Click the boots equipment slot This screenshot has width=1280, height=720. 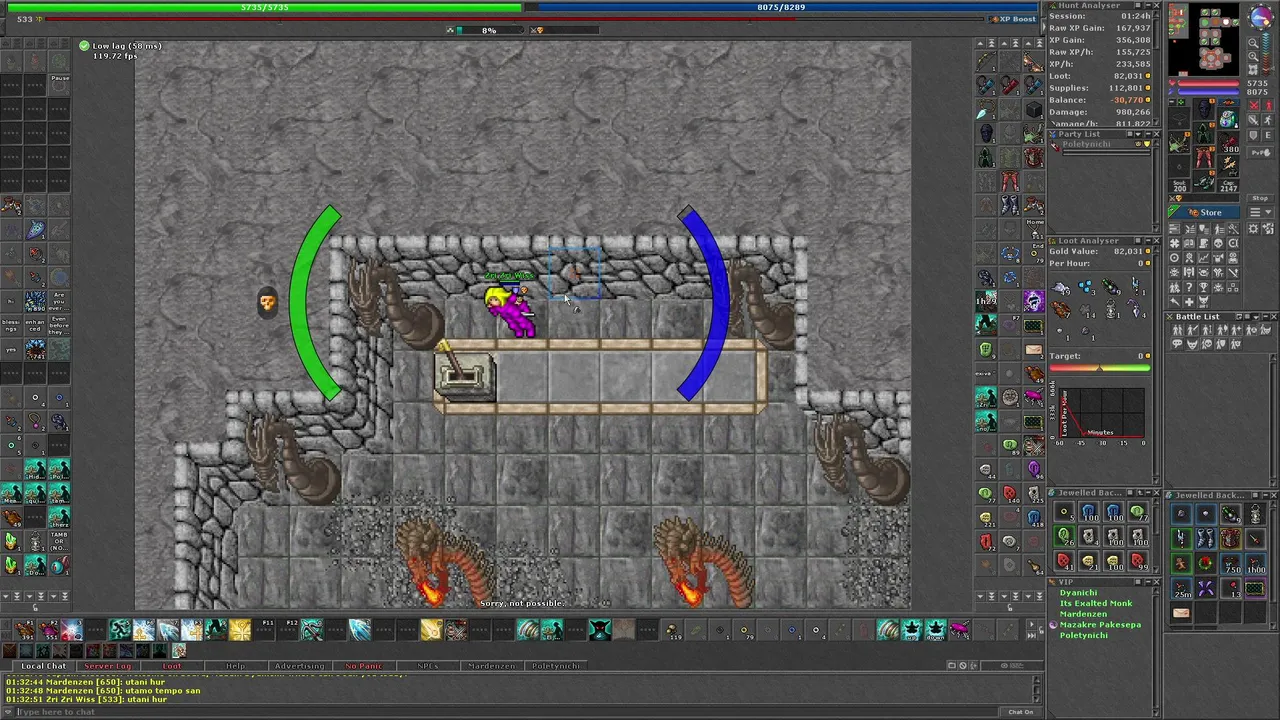[1203, 182]
